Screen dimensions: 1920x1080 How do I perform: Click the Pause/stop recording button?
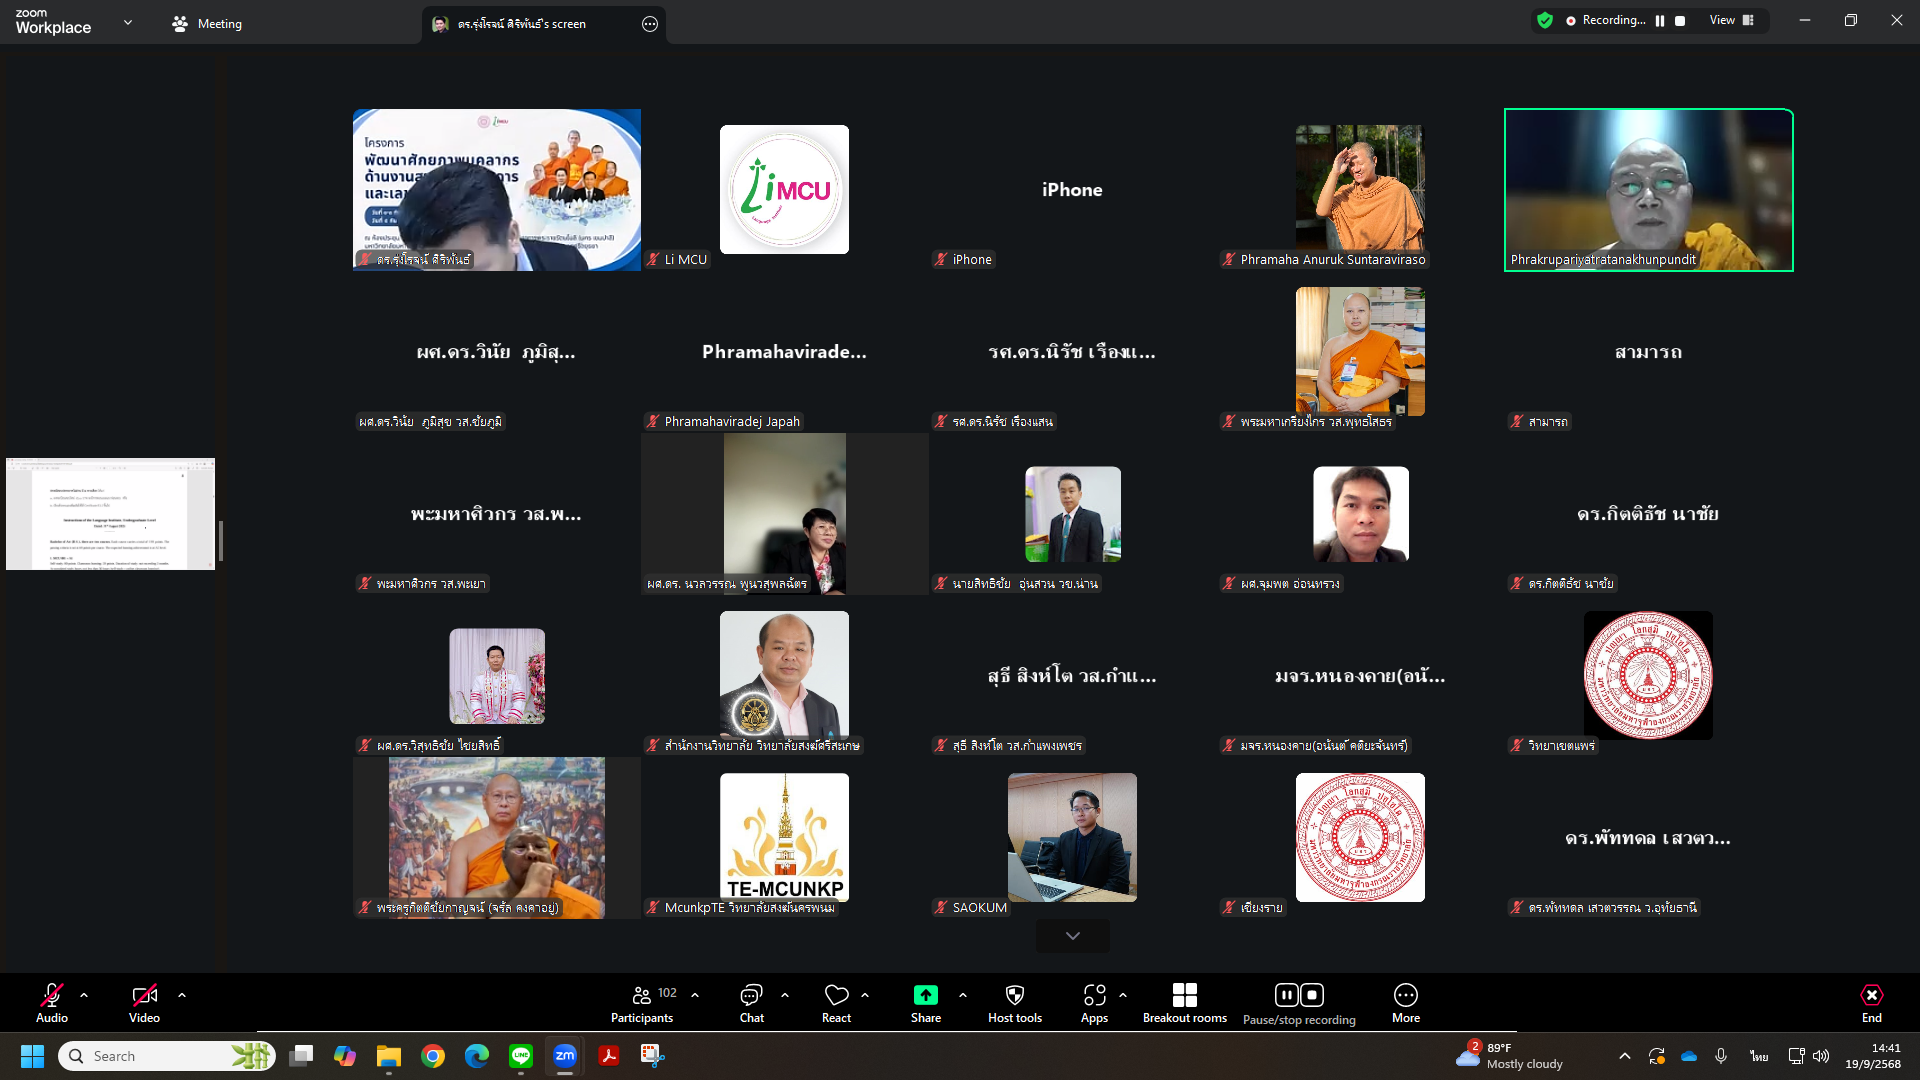coord(1299,1003)
